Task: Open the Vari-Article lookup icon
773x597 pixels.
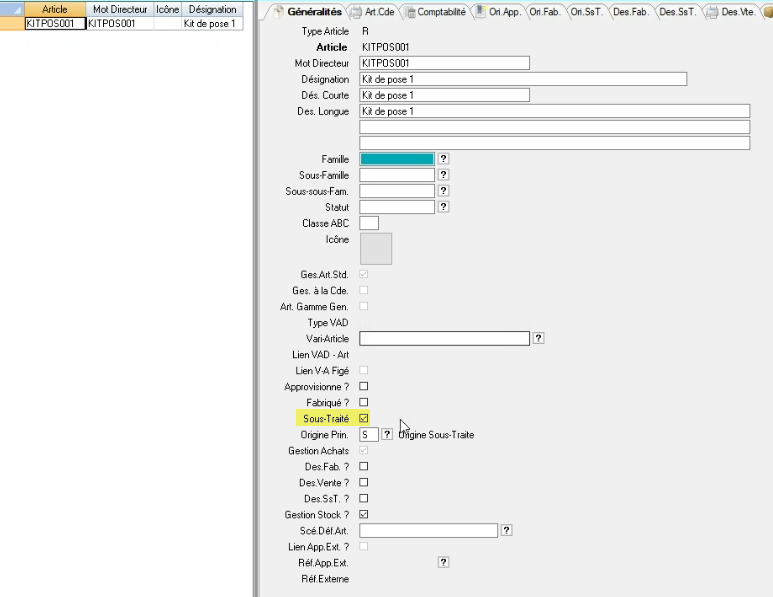Action: click(538, 339)
